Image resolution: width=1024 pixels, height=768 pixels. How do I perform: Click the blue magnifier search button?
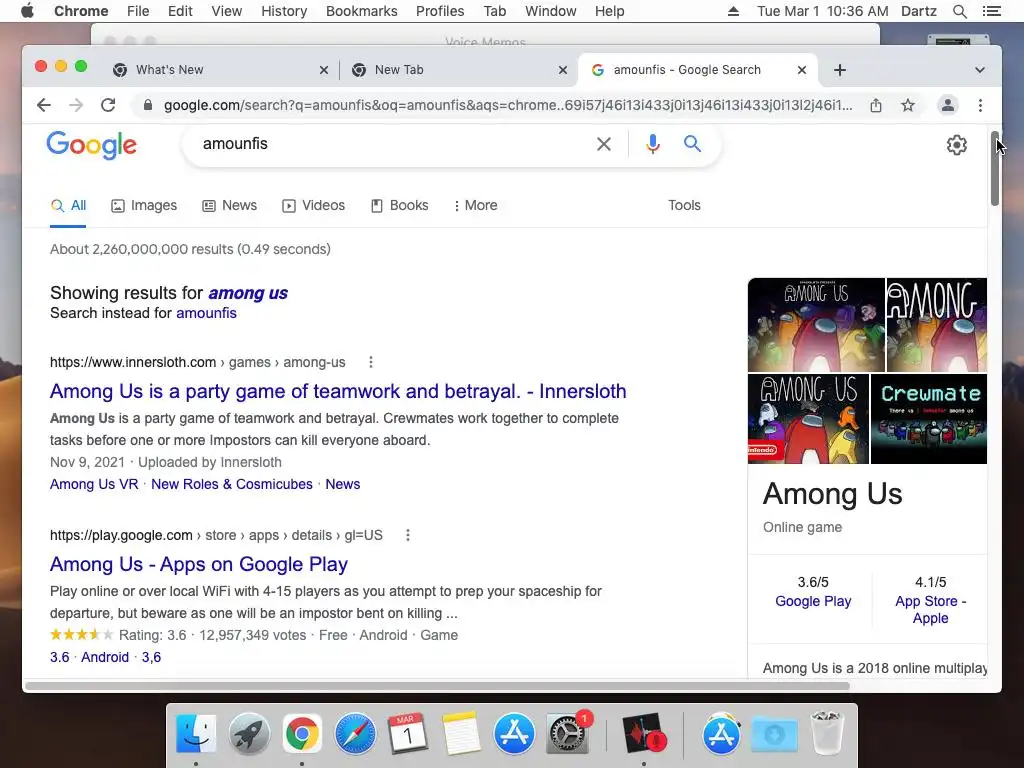[692, 144]
